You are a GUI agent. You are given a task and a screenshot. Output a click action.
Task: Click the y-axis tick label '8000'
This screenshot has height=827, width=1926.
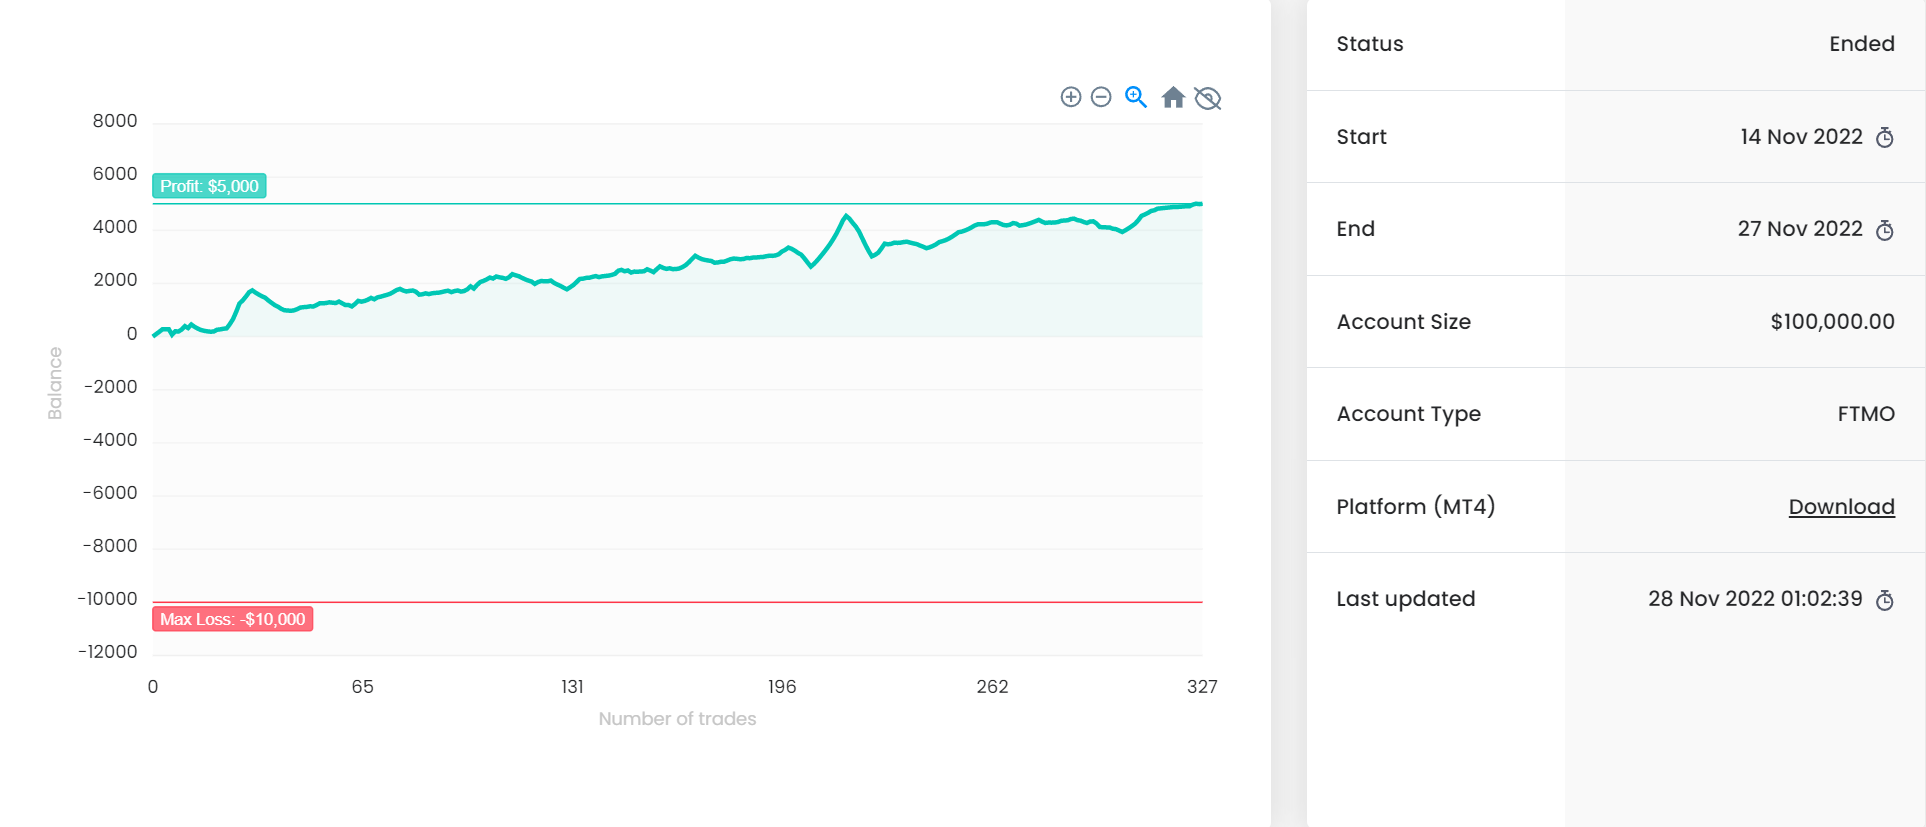click(115, 121)
